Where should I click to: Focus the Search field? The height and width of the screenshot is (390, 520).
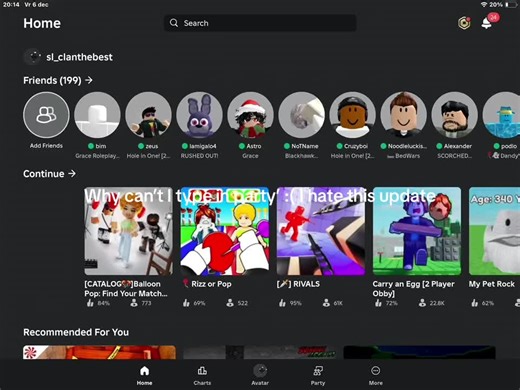260,23
